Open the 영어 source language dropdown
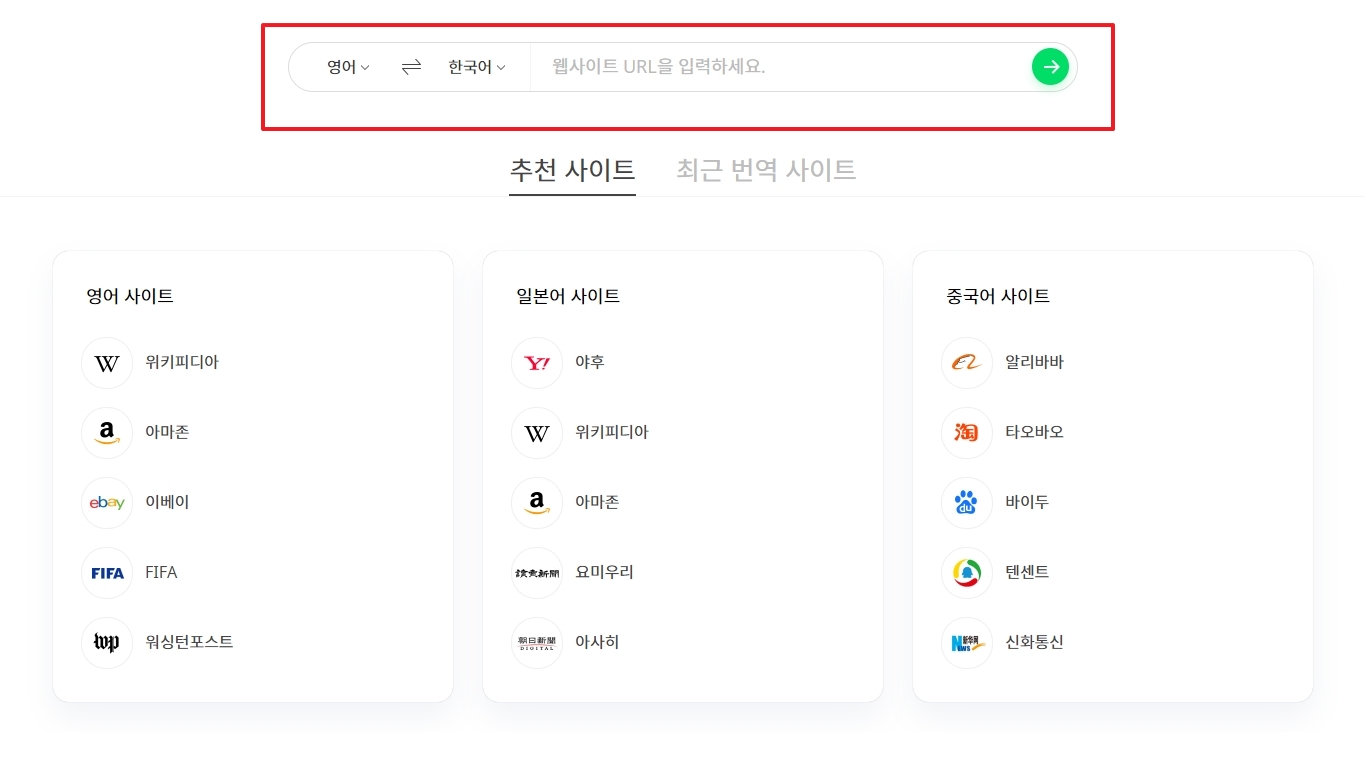This screenshot has width=1365, height=780. pos(347,66)
